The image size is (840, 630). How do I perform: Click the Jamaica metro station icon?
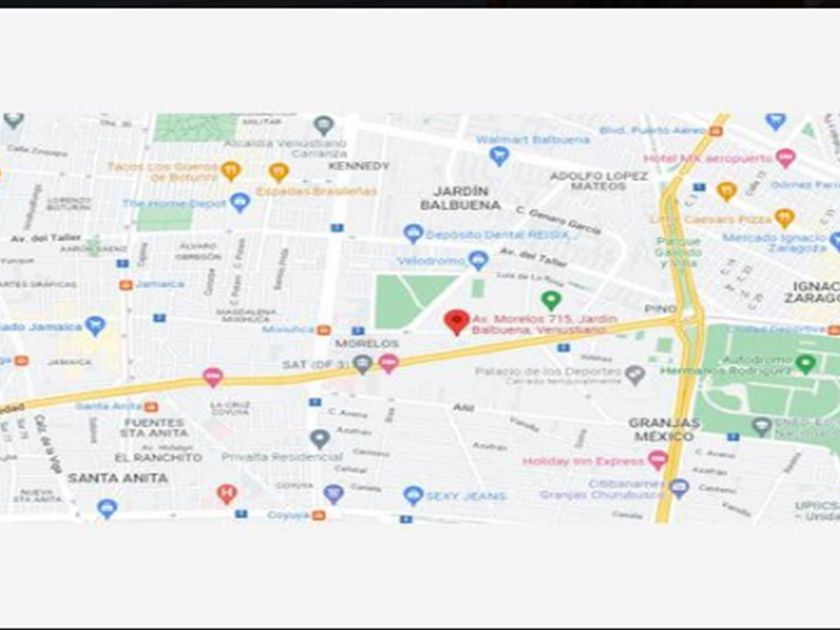[126, 285]
